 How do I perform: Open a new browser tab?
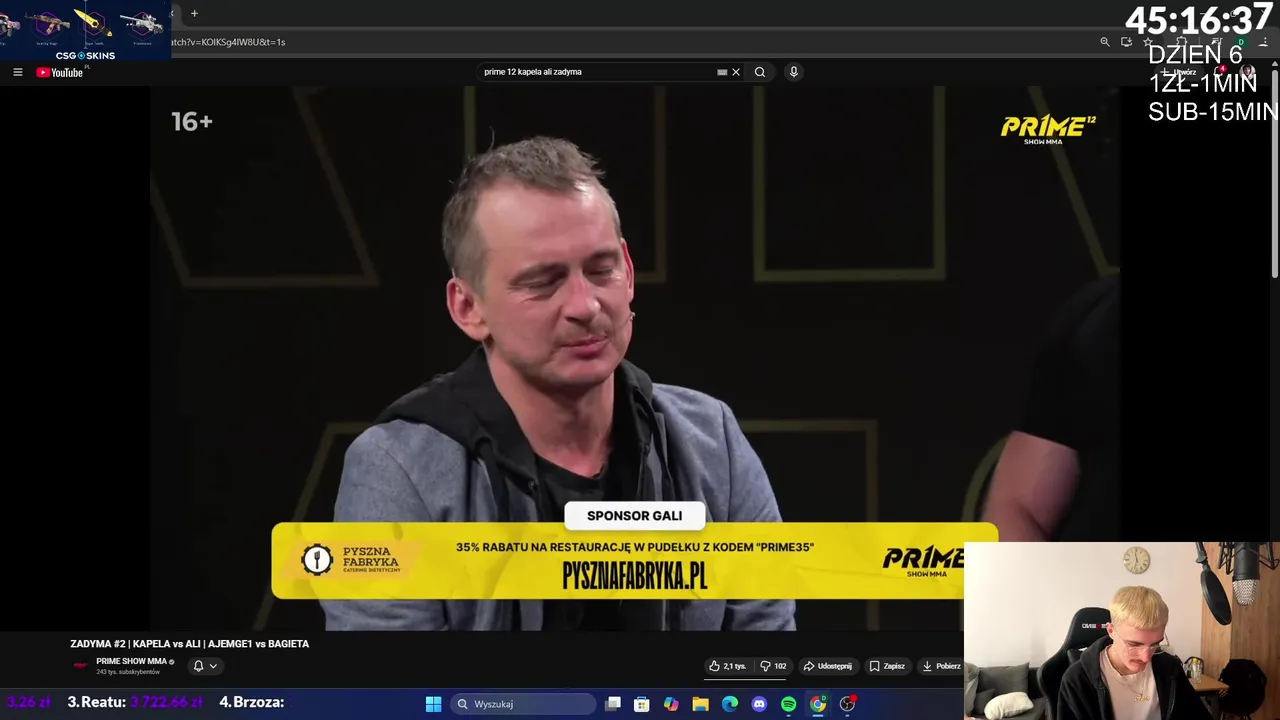[194, 13]
